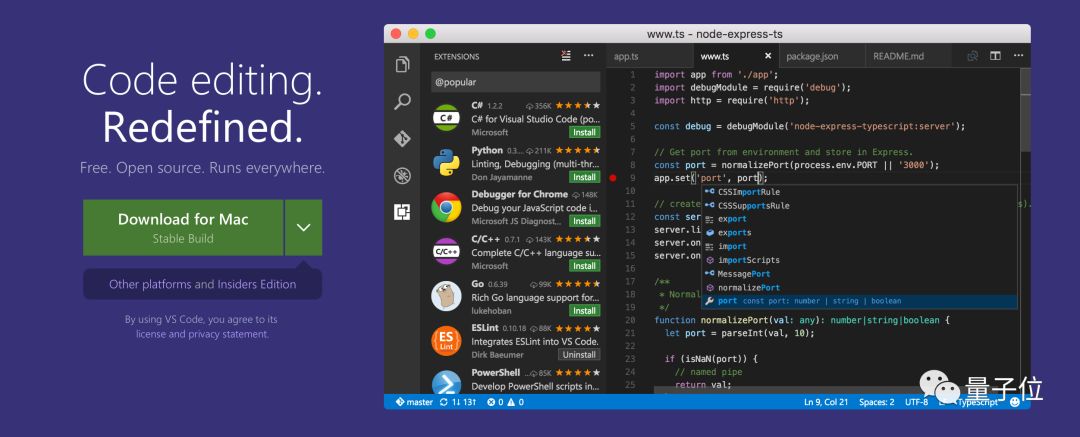Select normalizePort suggestion

tap(859, 287)
